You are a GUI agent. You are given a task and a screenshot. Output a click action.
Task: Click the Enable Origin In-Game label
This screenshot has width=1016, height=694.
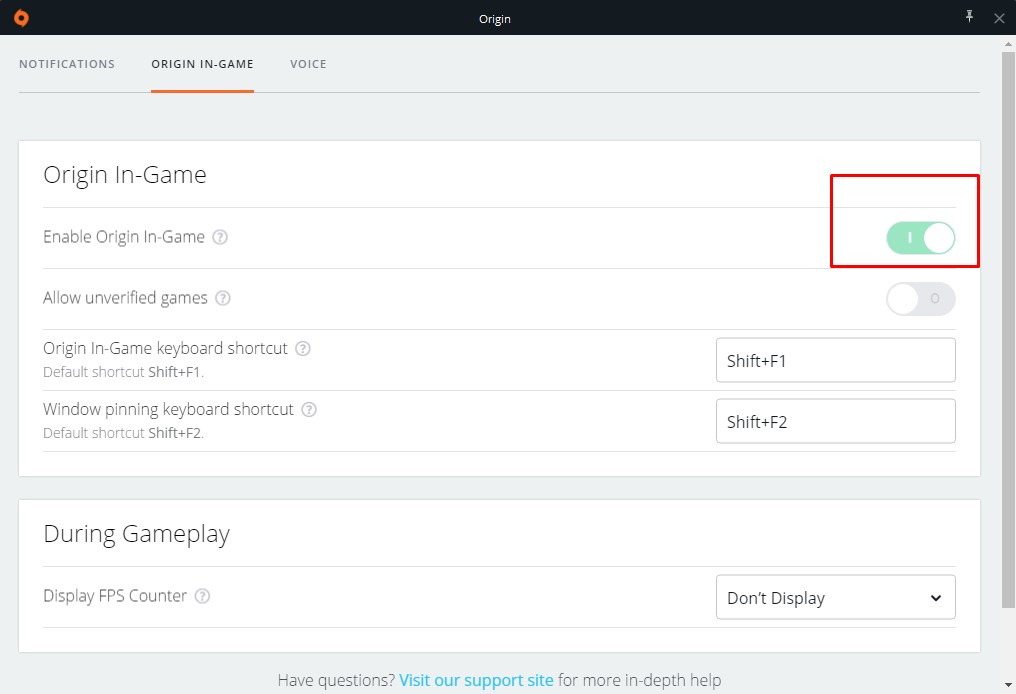coord(124,237)
